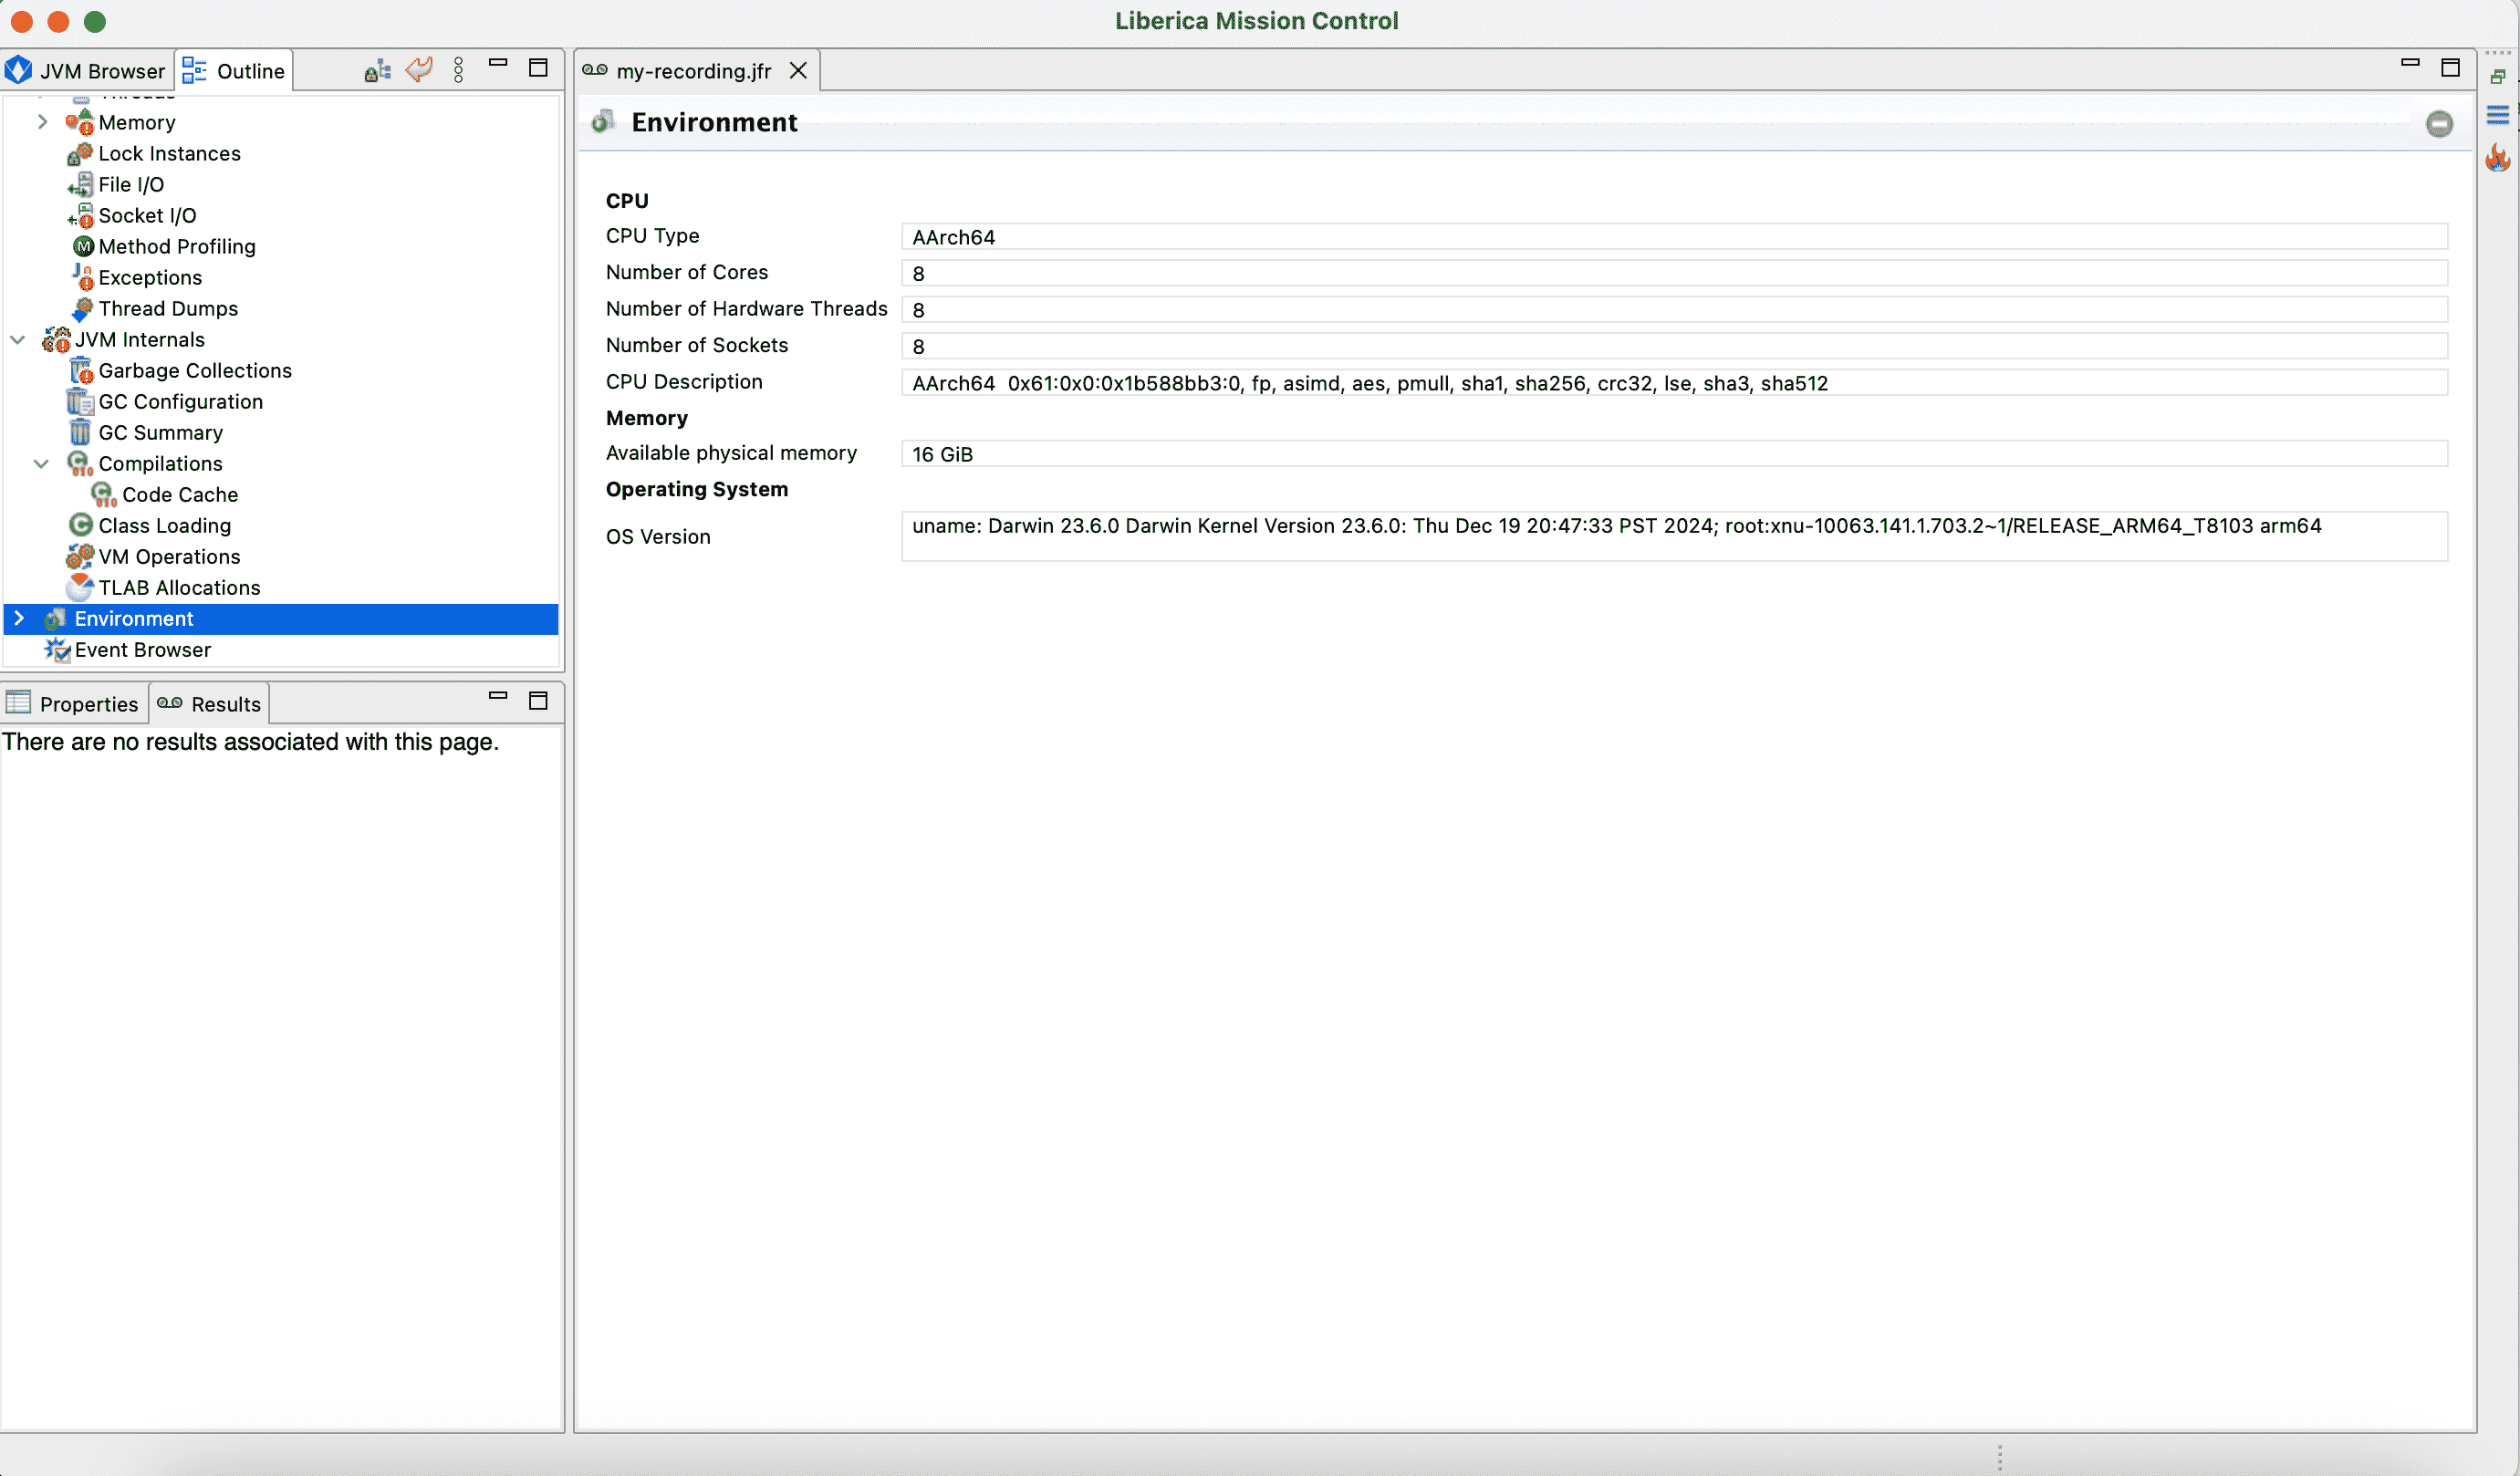Collapse the JVM Internals tree node

(18, 340)
